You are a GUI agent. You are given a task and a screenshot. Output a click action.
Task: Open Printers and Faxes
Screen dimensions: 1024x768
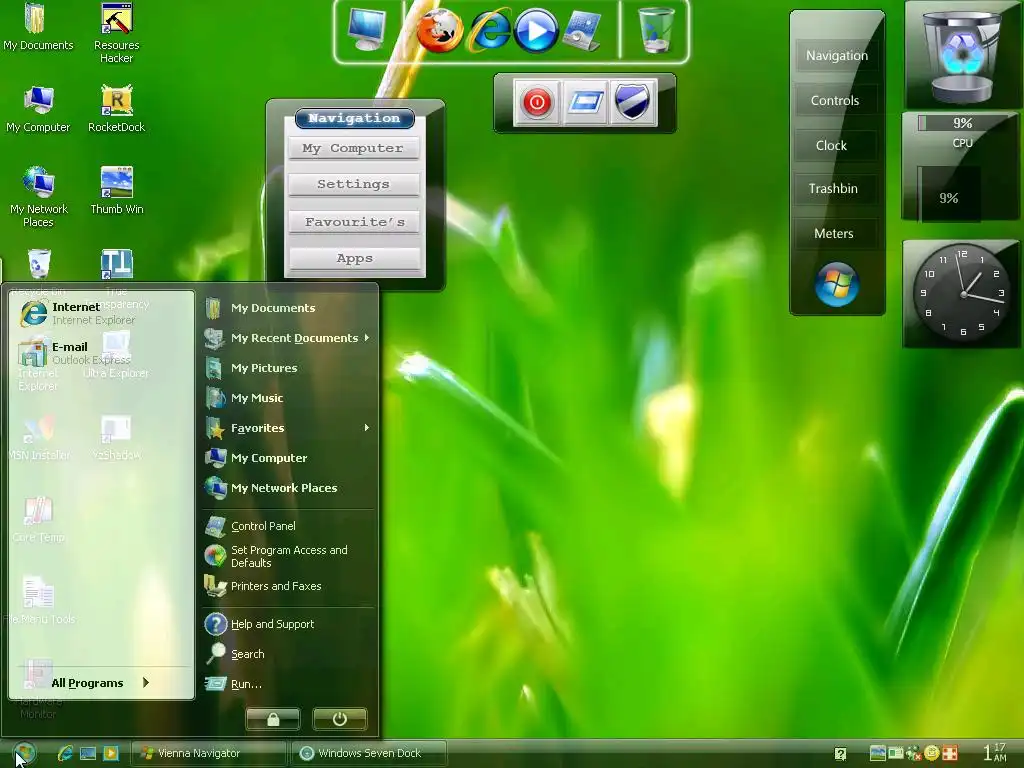[x=287, y=586]
